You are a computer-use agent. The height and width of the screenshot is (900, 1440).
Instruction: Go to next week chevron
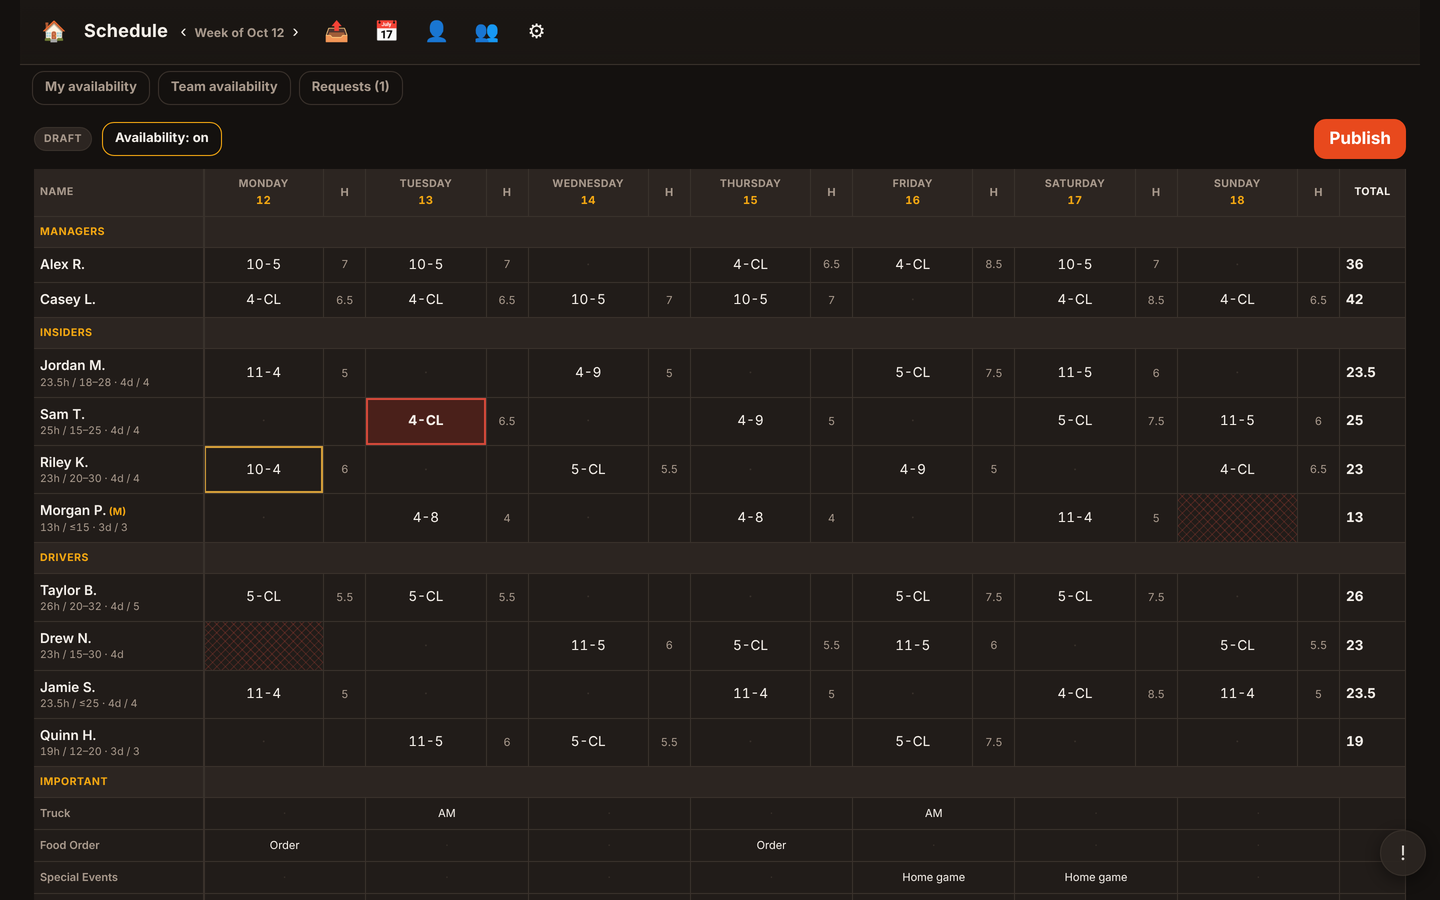(x=296, y=32)
